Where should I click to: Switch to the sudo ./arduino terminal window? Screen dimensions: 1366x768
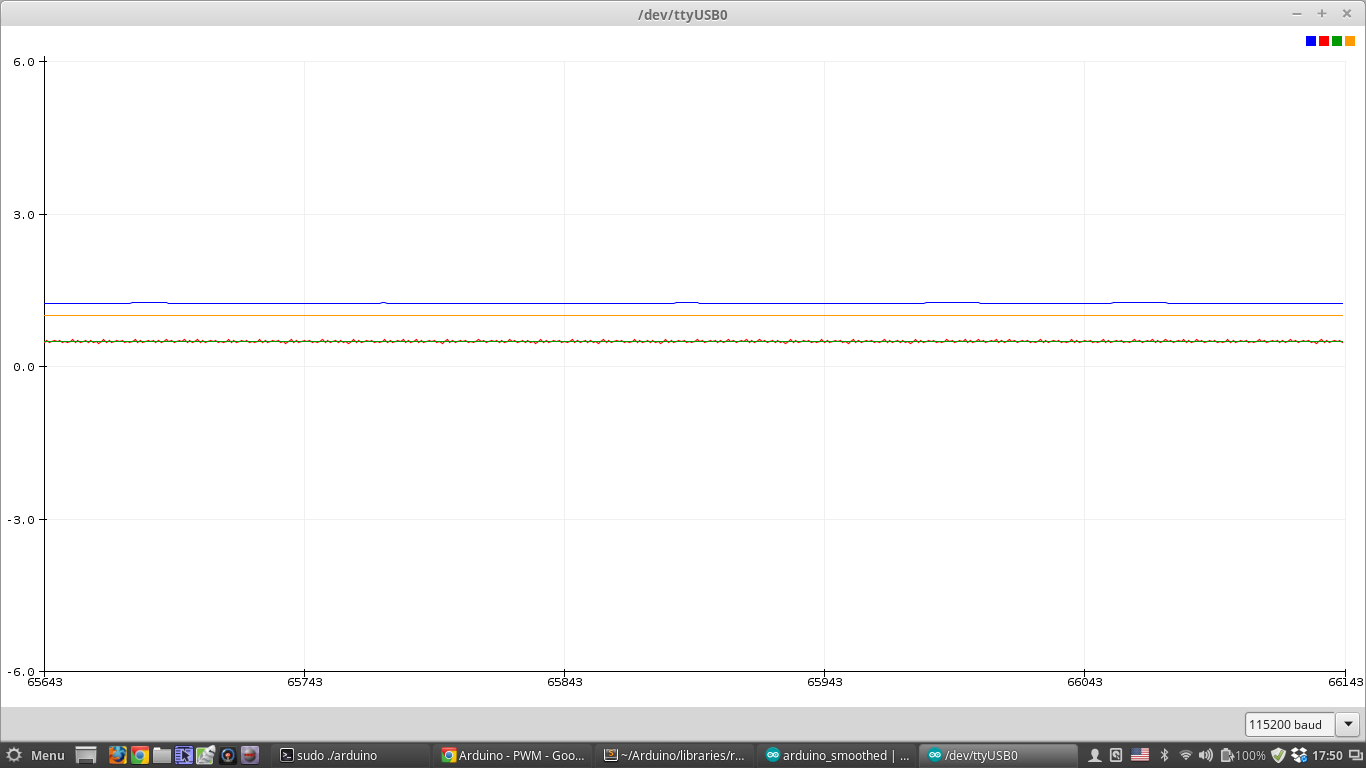[350, 755]
